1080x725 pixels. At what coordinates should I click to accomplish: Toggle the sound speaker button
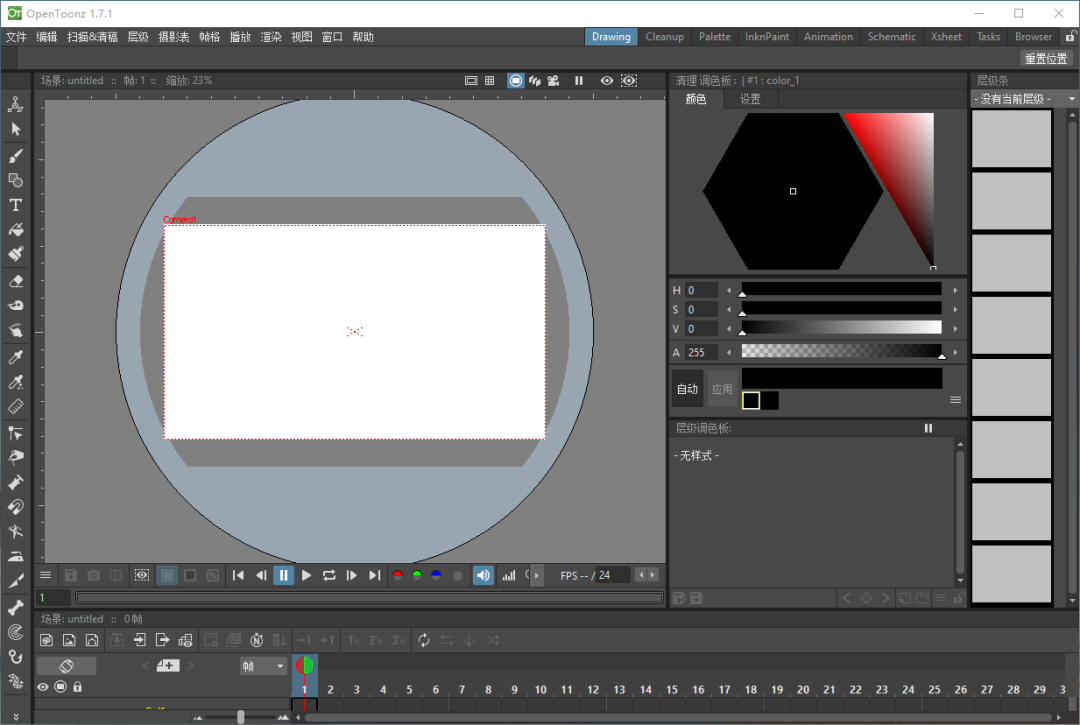point(484,576)
